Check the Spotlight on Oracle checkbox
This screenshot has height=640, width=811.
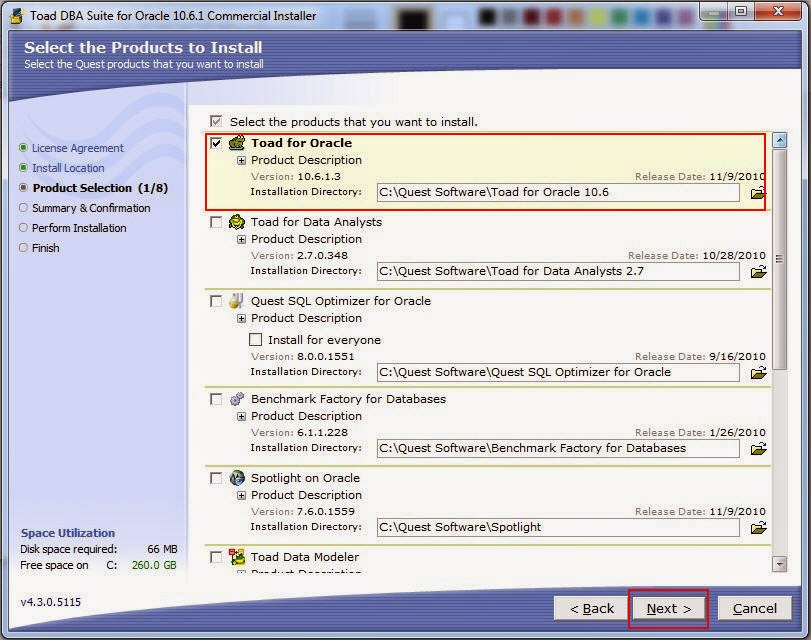pyautogui.click(x=216, y=478)
